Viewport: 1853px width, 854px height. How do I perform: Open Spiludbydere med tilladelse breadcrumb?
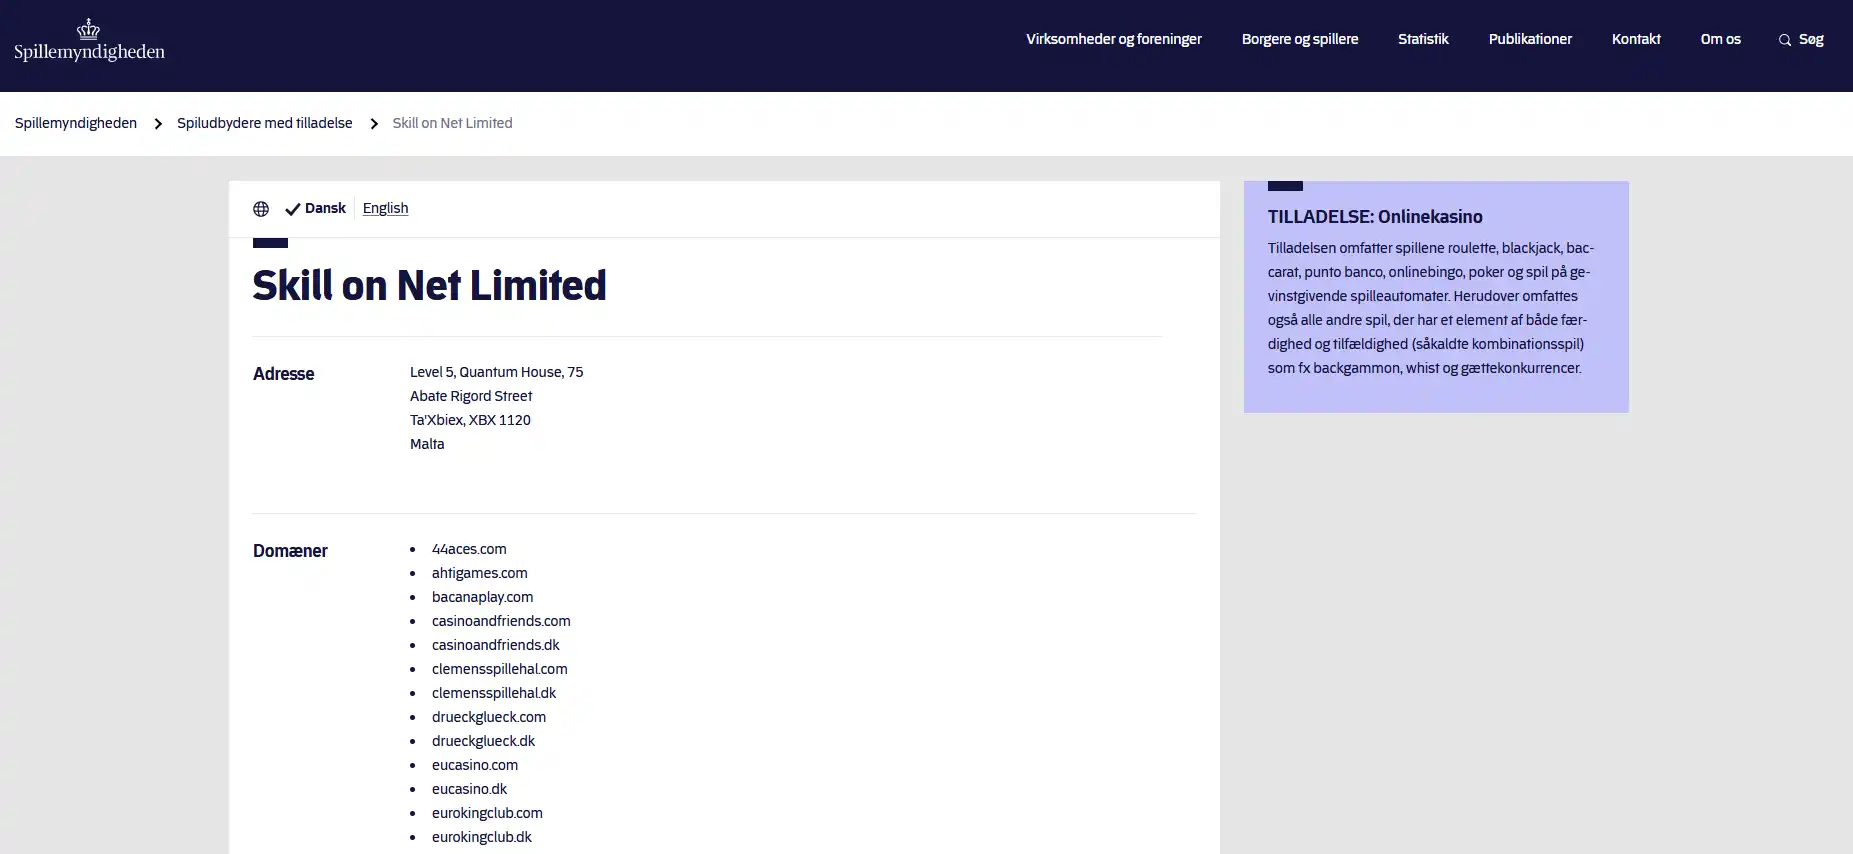tap(264, 123)
